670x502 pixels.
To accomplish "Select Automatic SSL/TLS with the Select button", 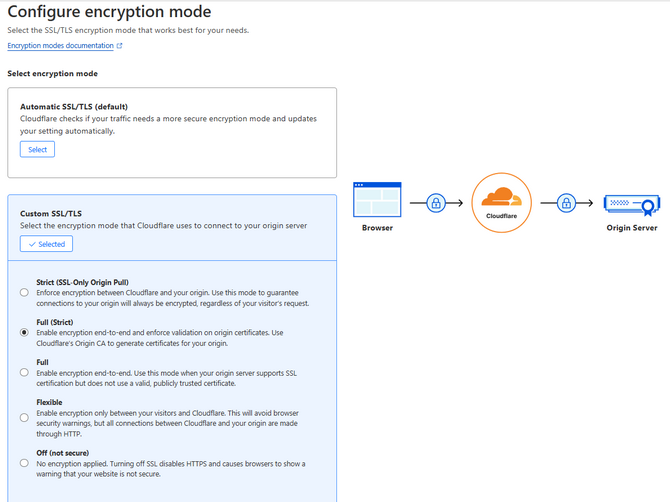I will 37,150.
